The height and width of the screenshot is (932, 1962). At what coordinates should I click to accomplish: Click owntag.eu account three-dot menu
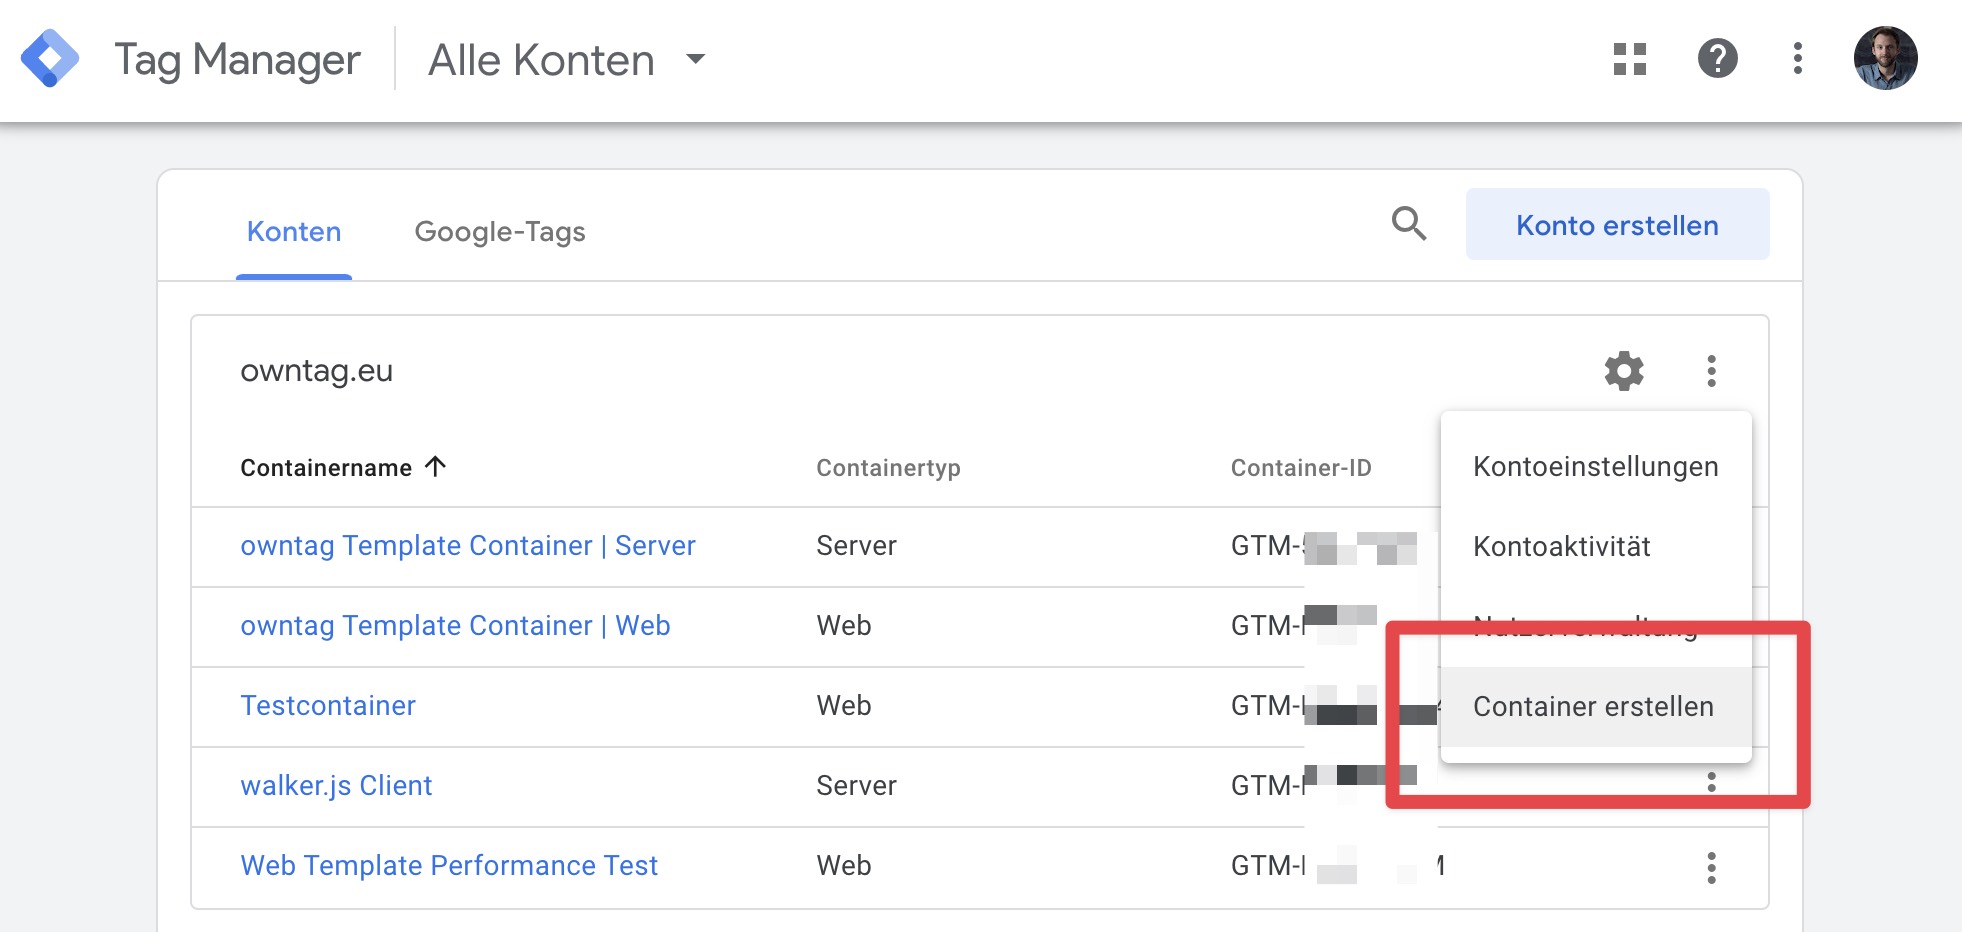point(1711,371)
